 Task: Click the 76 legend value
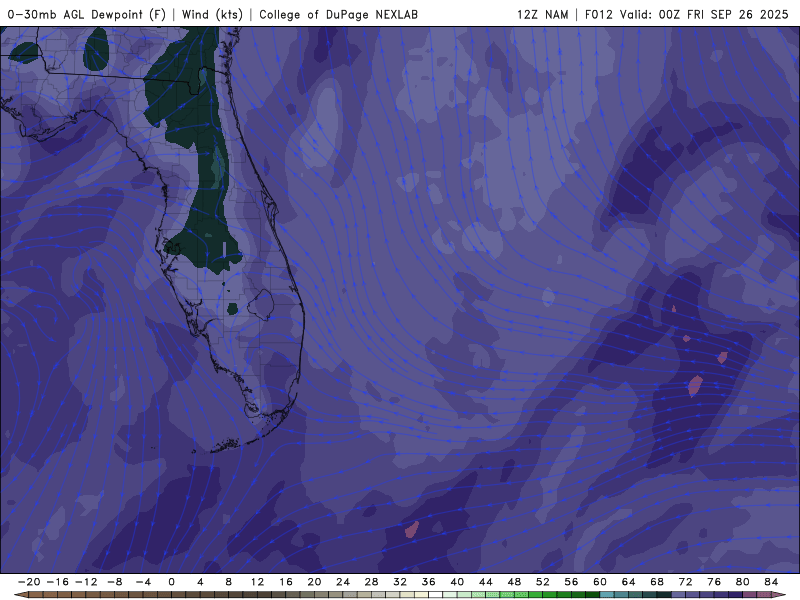tap(714, 582)
